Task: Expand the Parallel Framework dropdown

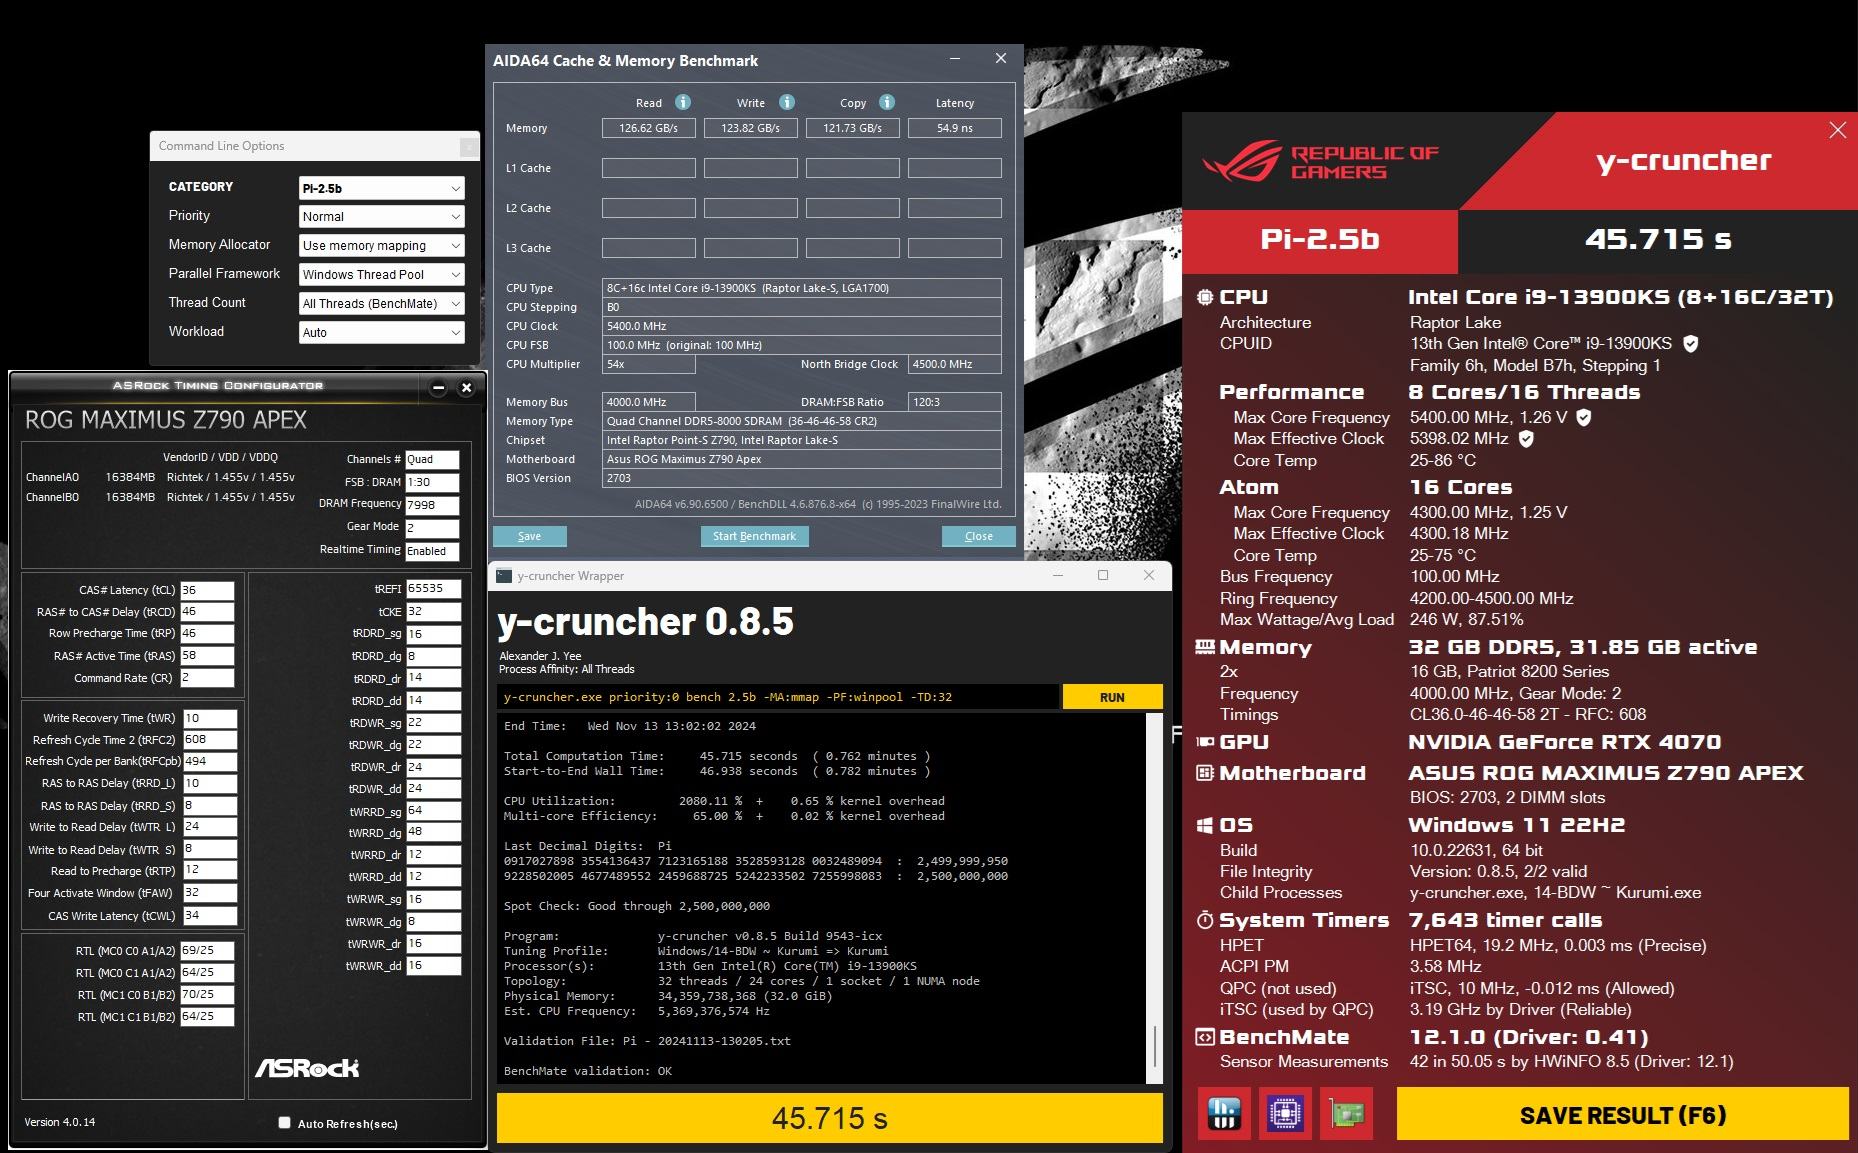Action: pos(382,275)
